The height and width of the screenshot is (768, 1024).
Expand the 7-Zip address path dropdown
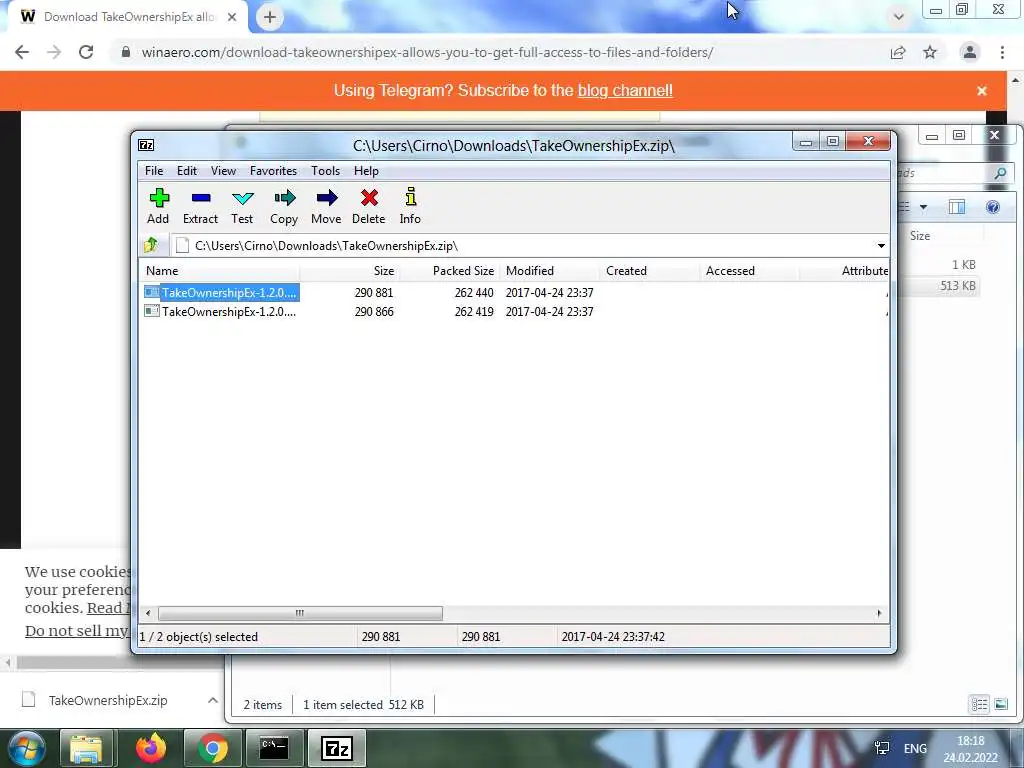tap(881, 246)
